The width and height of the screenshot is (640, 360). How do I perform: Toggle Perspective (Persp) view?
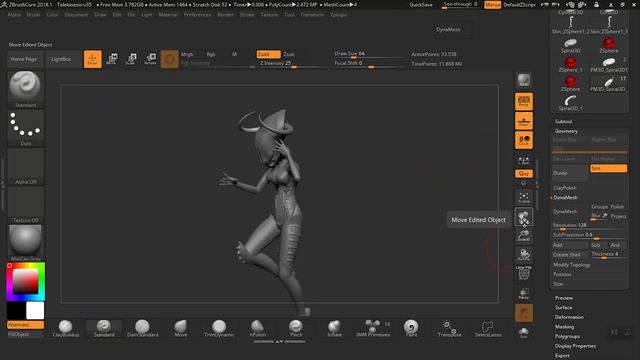point(524,102)
